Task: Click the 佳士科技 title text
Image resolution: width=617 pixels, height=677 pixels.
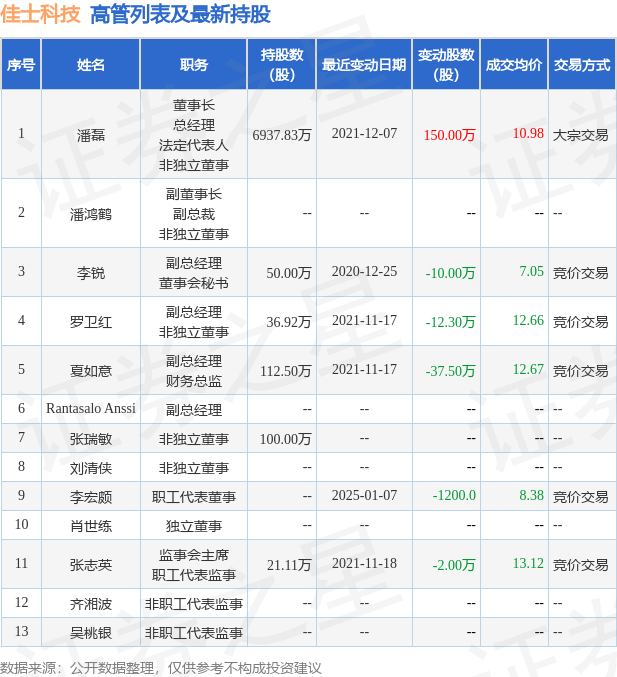Action: pyautogui.click(x=40, y=14)
